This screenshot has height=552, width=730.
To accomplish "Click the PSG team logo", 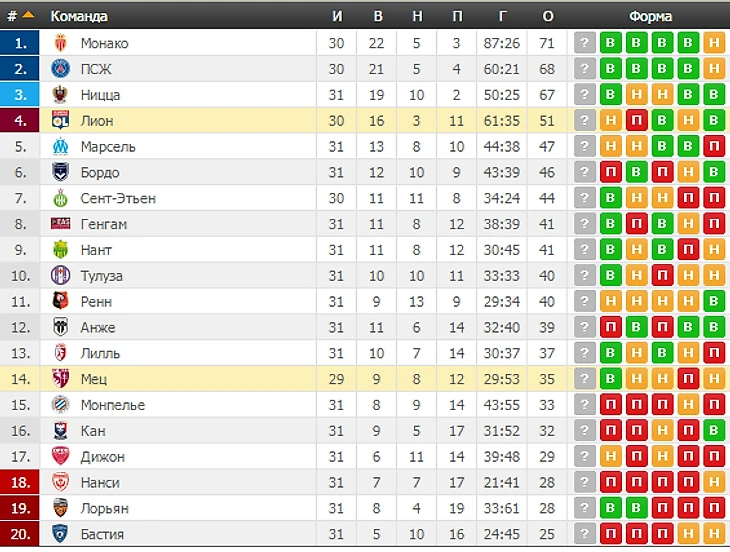I will [x=60, y=69].
